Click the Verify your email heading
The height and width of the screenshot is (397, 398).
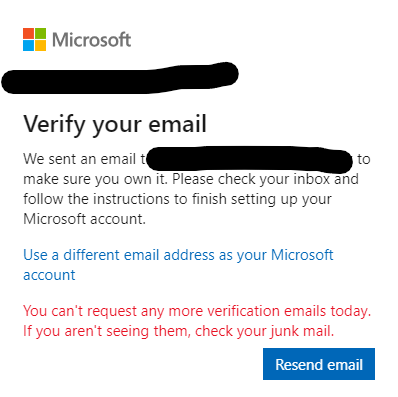pyautogui.click(x=115, y=125)
